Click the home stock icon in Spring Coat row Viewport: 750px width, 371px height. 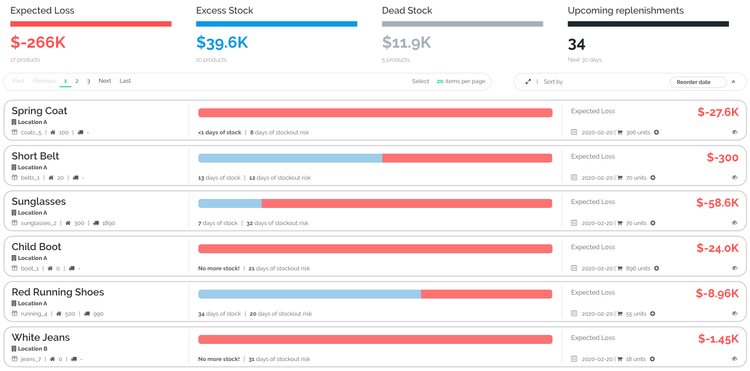tap(53, 132)
